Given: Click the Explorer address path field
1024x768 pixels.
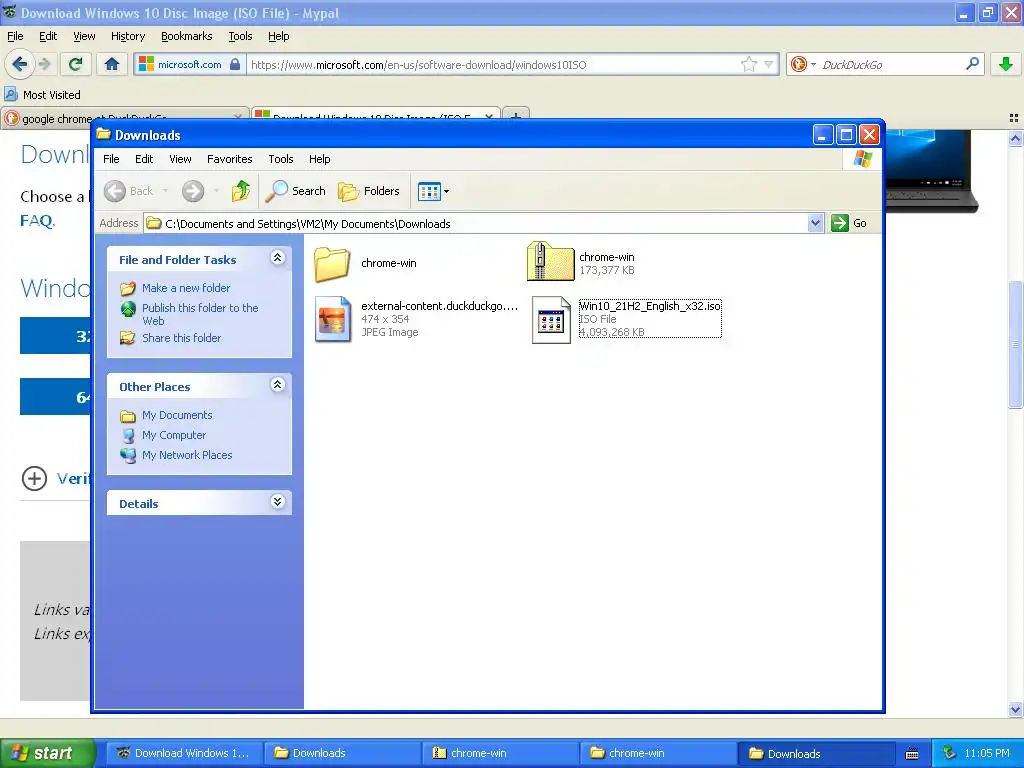Looking at the screenshot, I should tap(475, 223).
